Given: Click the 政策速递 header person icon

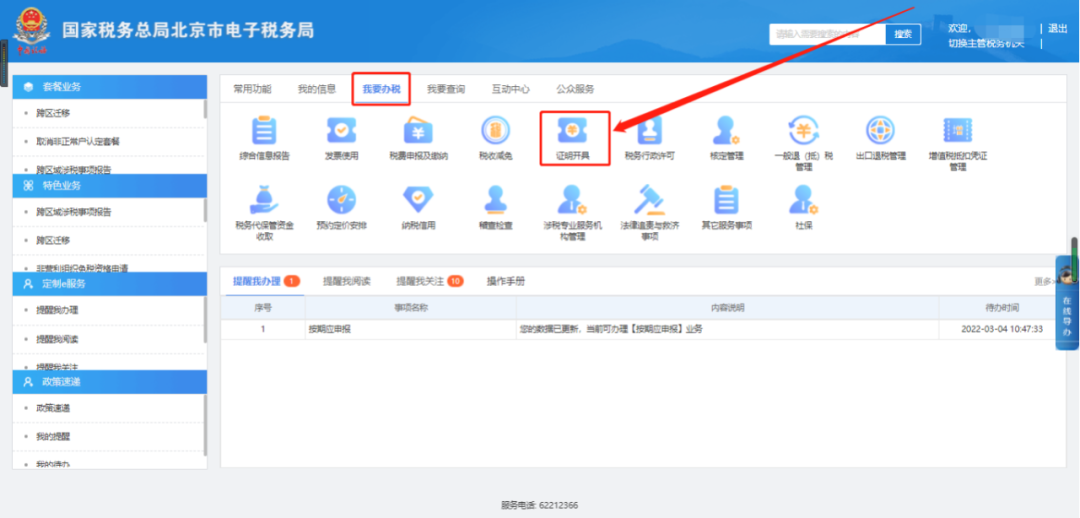Looking at the screenshot, I should click(28, 381).
